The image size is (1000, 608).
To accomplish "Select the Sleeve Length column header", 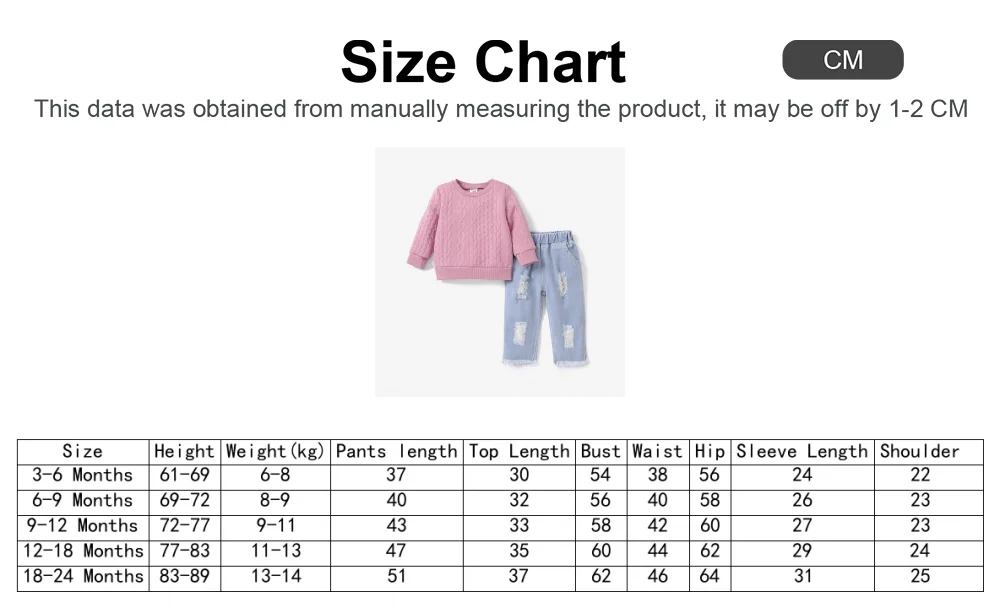I will (802, 452).
